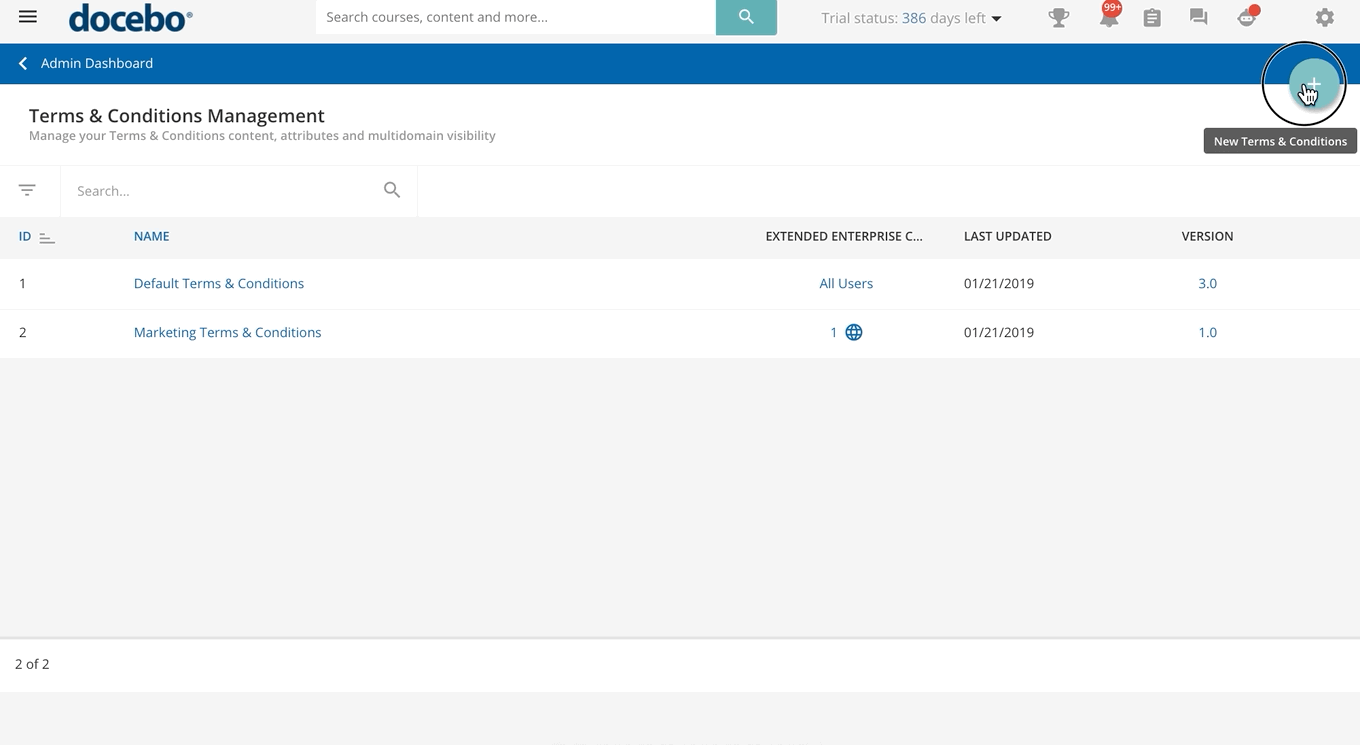Open the hamburger main menu

point(28,17)
